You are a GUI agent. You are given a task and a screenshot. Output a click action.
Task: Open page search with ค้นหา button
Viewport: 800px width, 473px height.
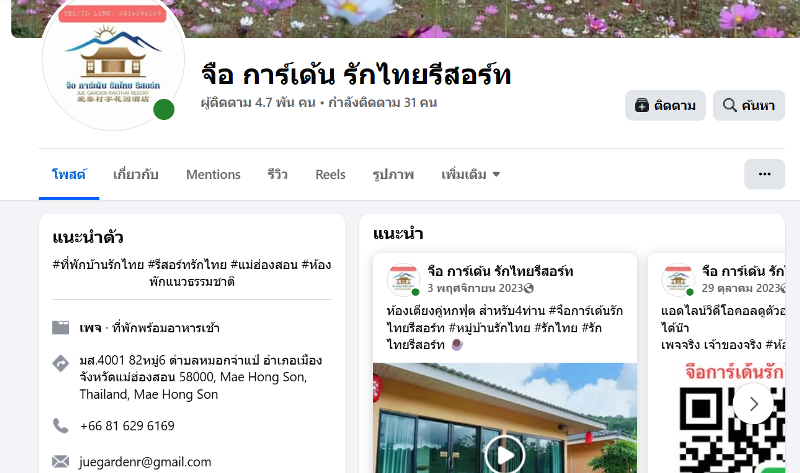click(748, 106)
